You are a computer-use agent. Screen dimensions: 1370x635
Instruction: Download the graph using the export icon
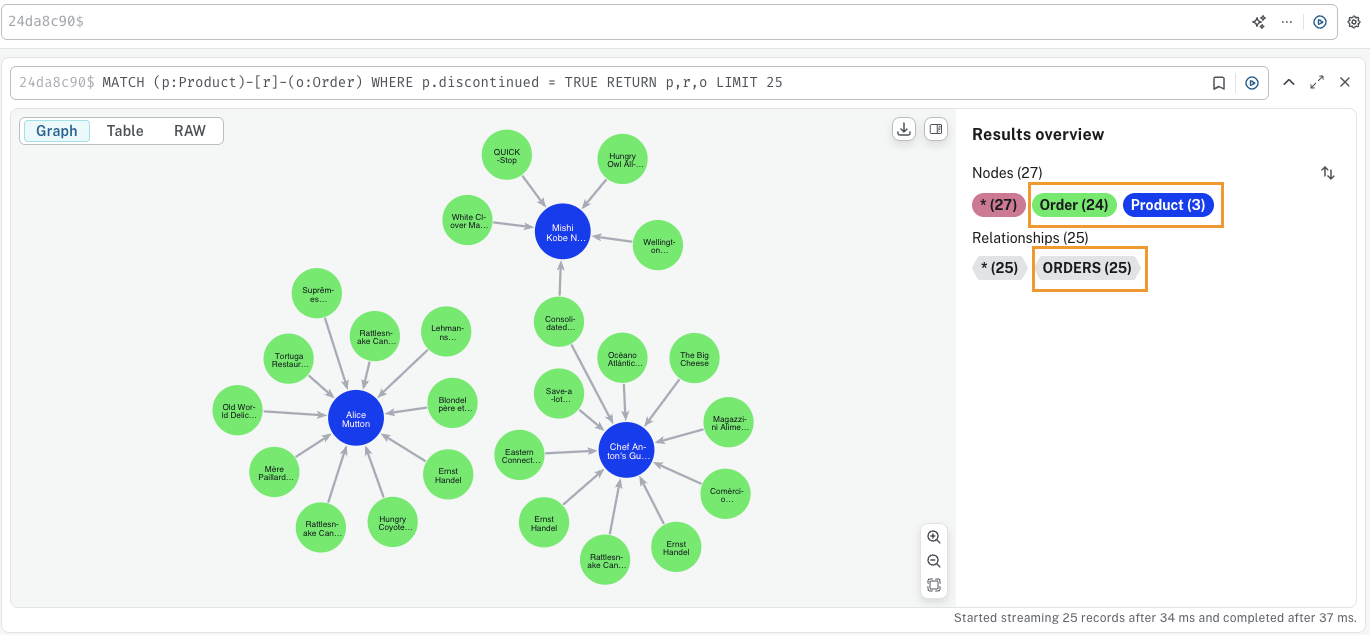click(x=904, y=129)
